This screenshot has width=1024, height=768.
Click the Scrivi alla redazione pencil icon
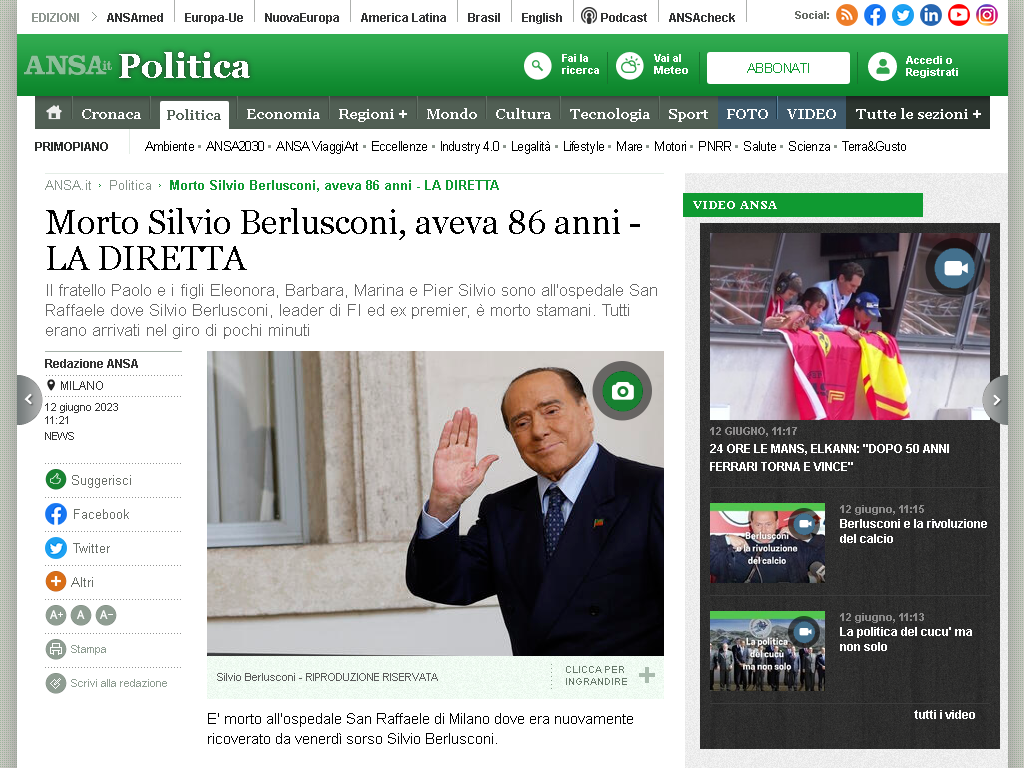coord(56,683)
